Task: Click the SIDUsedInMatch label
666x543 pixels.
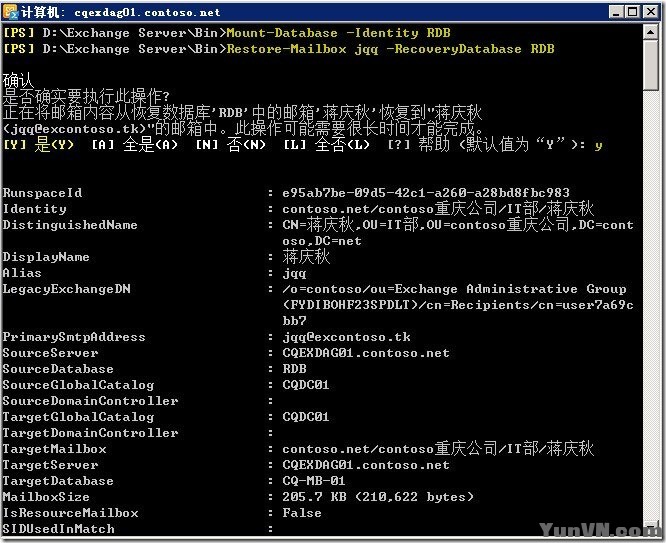Action: (x=59, y=529)
